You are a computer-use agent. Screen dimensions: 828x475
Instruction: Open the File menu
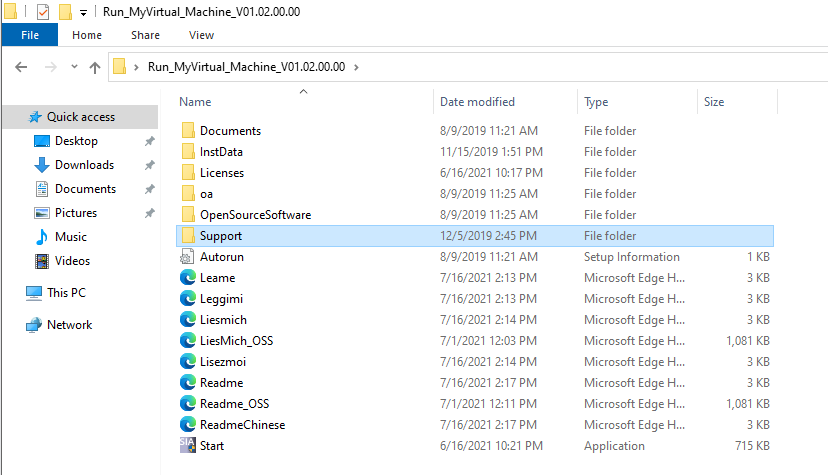[30, 35]
